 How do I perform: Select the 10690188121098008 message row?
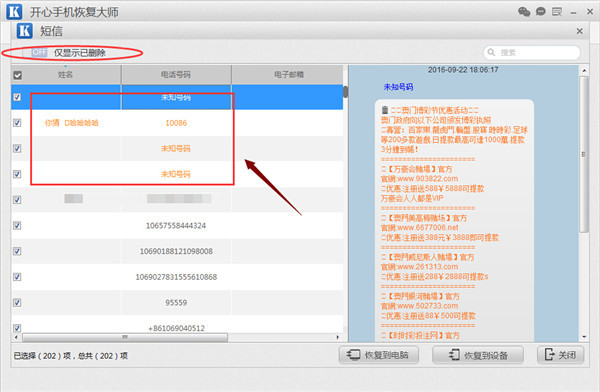(177, 251)
